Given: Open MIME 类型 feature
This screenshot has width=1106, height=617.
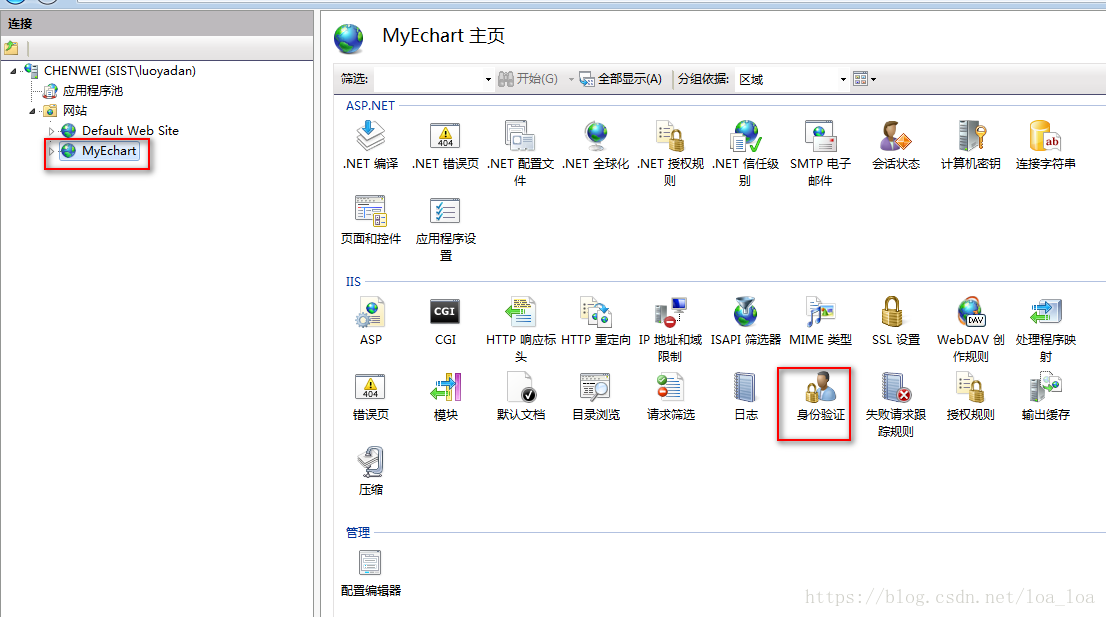Looking at the screenshot, I should [x=820, y=322].
